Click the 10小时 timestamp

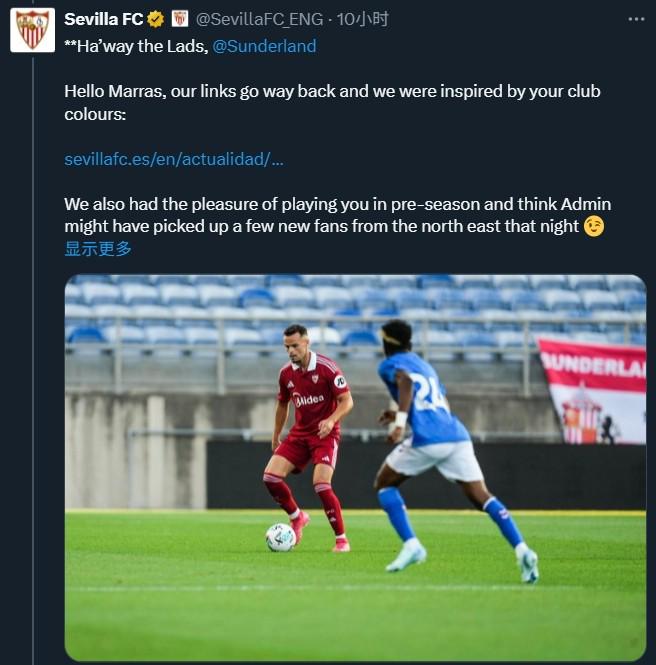(x=362, y=19)
